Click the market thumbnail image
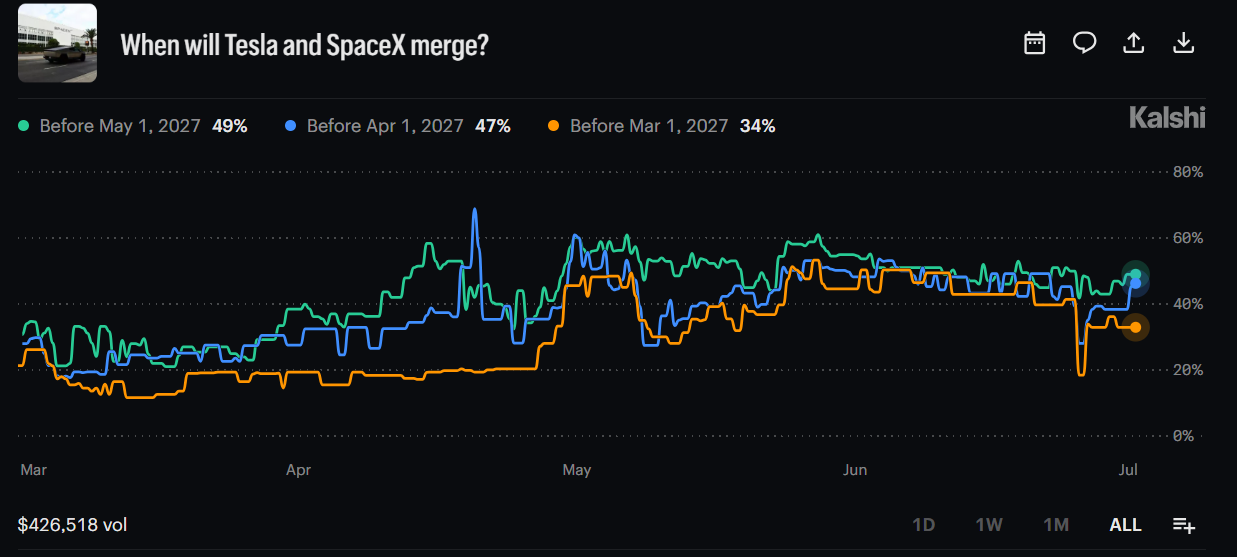Viewport: 1237px width, 557px height. [x=58, y=43]
